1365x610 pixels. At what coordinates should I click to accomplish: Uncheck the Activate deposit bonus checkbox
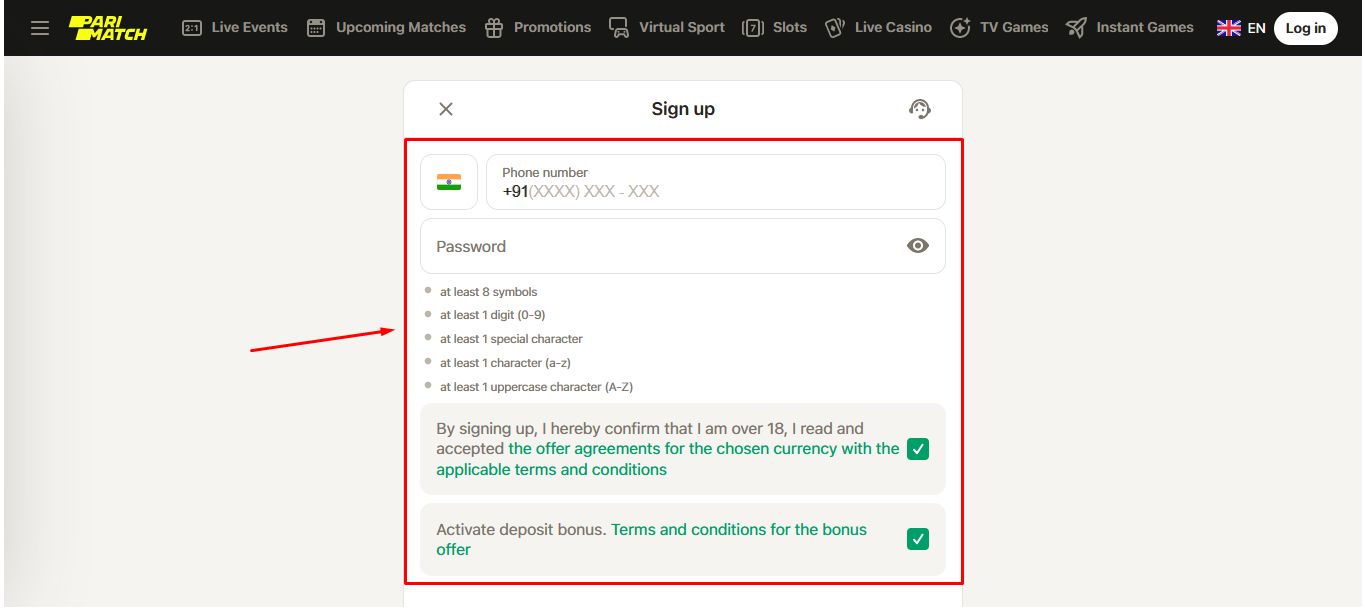pyautogui.click(x=917, y=539)
